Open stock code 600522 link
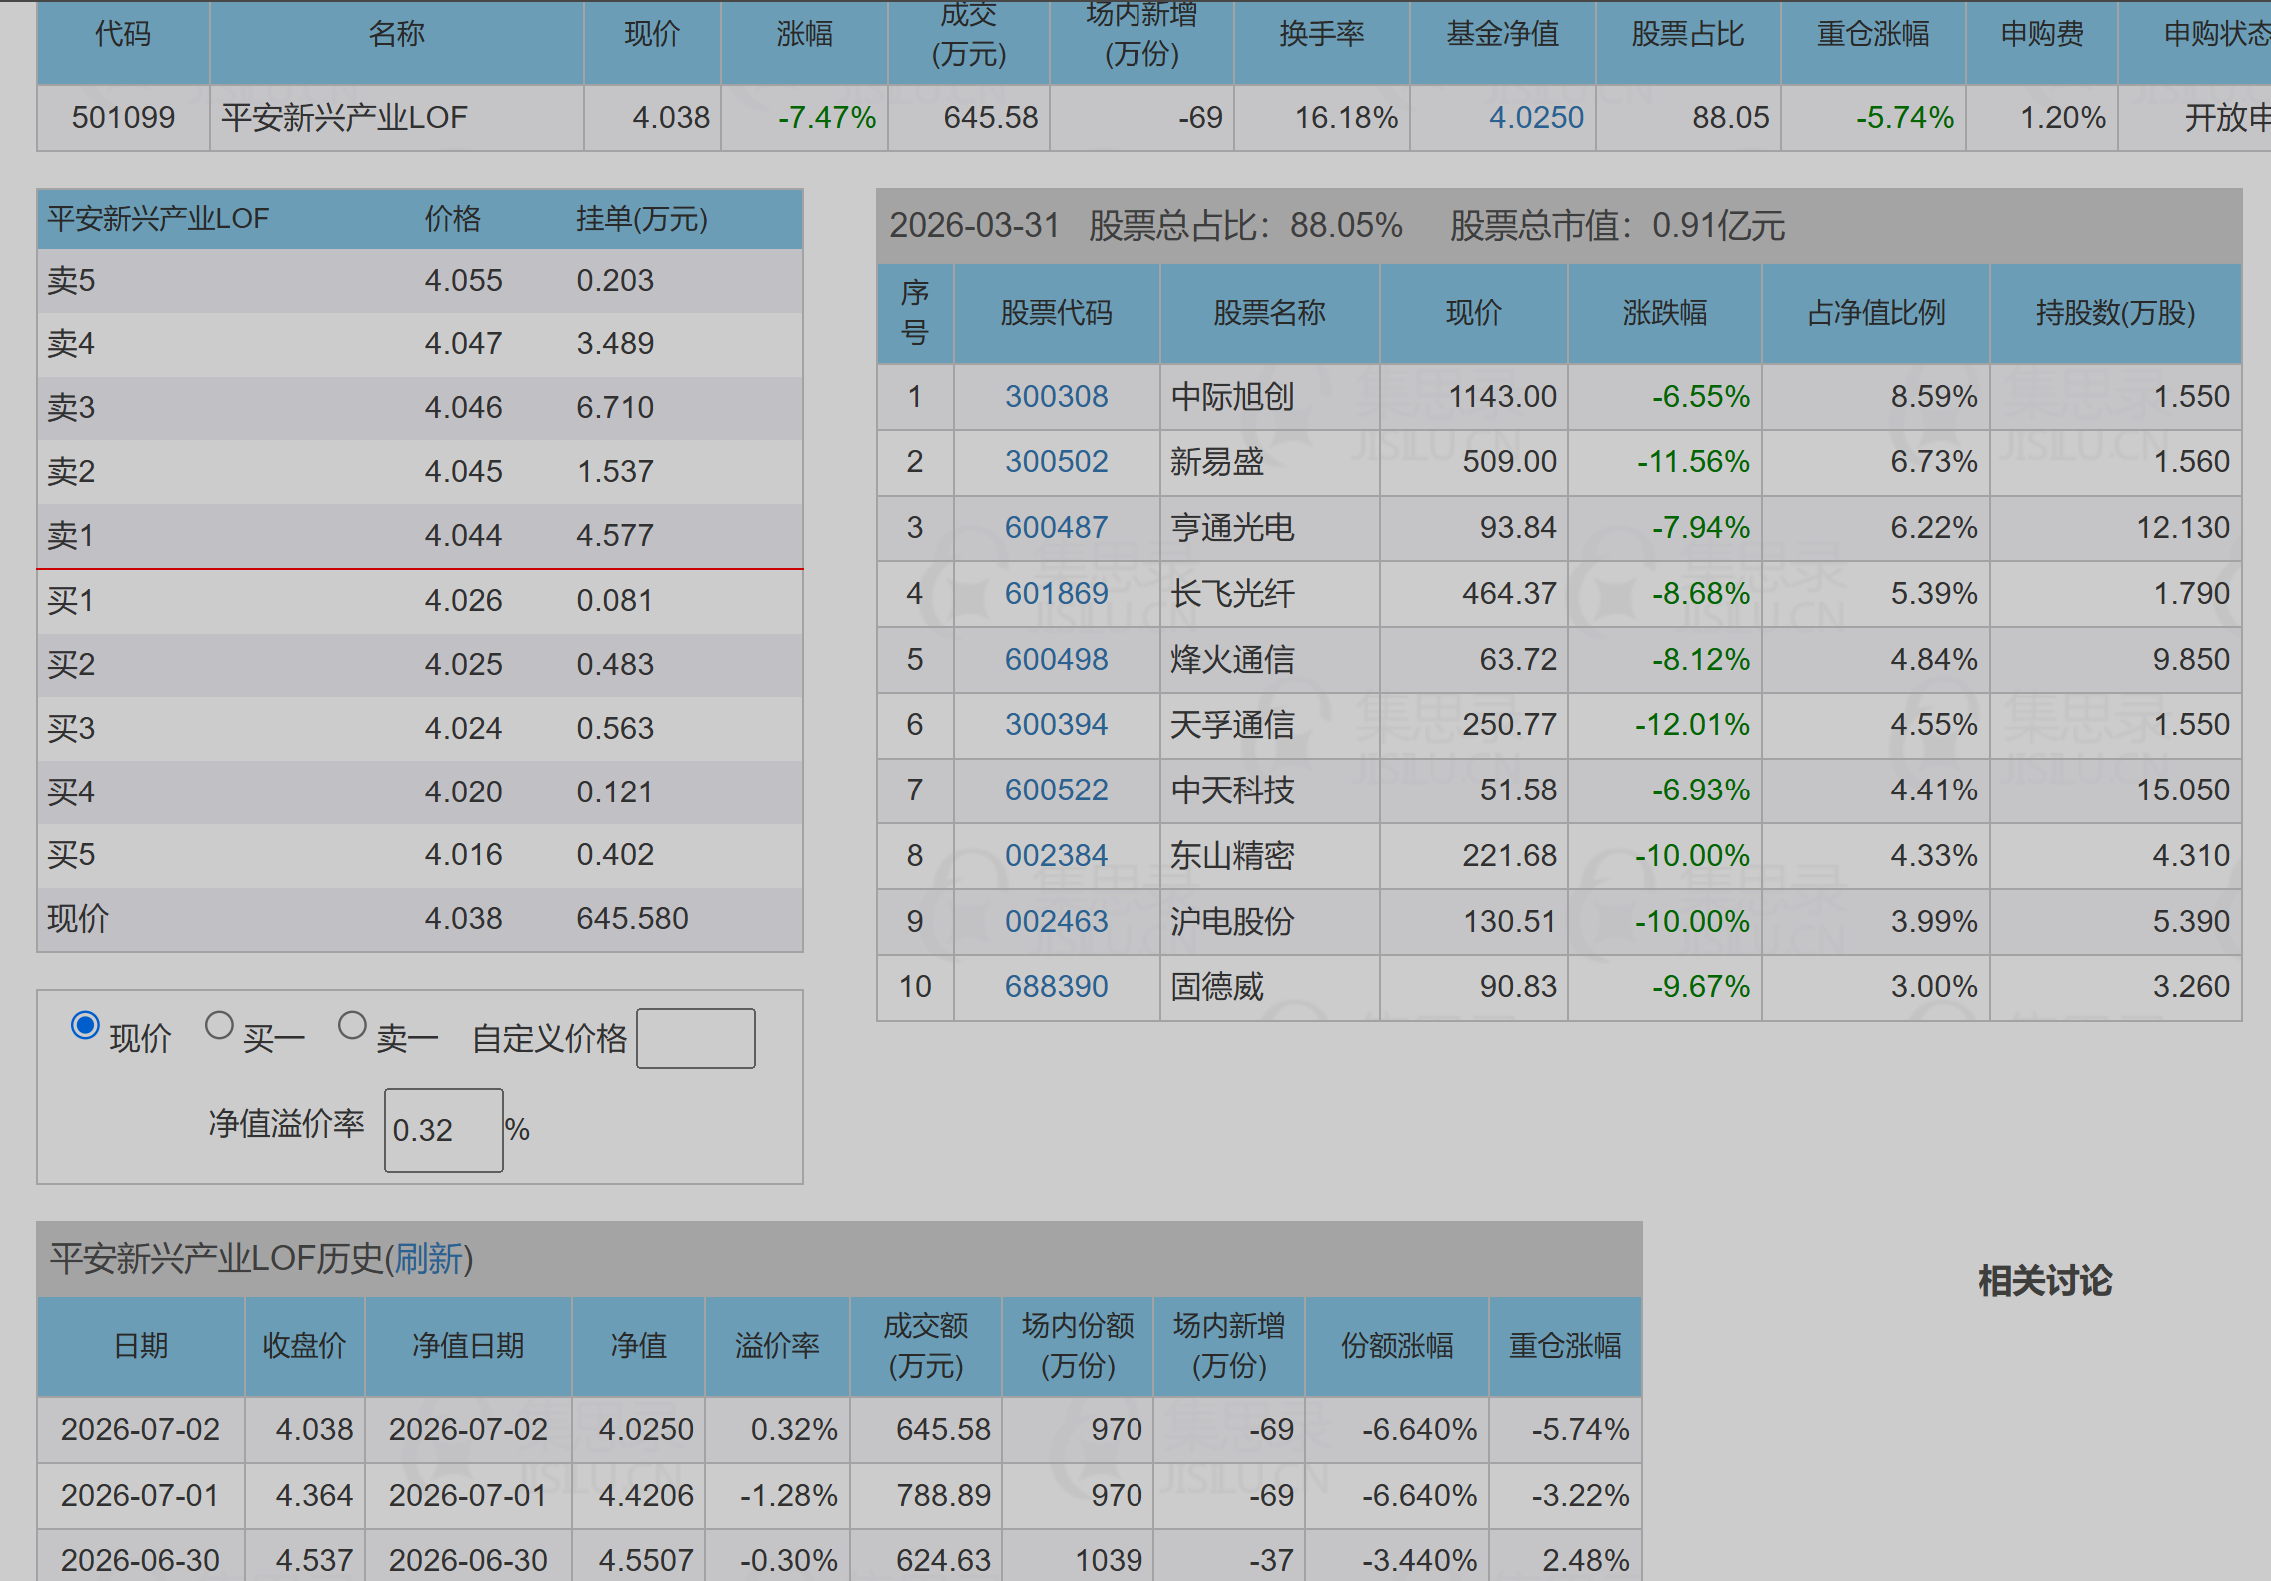The width and height of the screenshot is (2271, 1581). [1056, 790]
